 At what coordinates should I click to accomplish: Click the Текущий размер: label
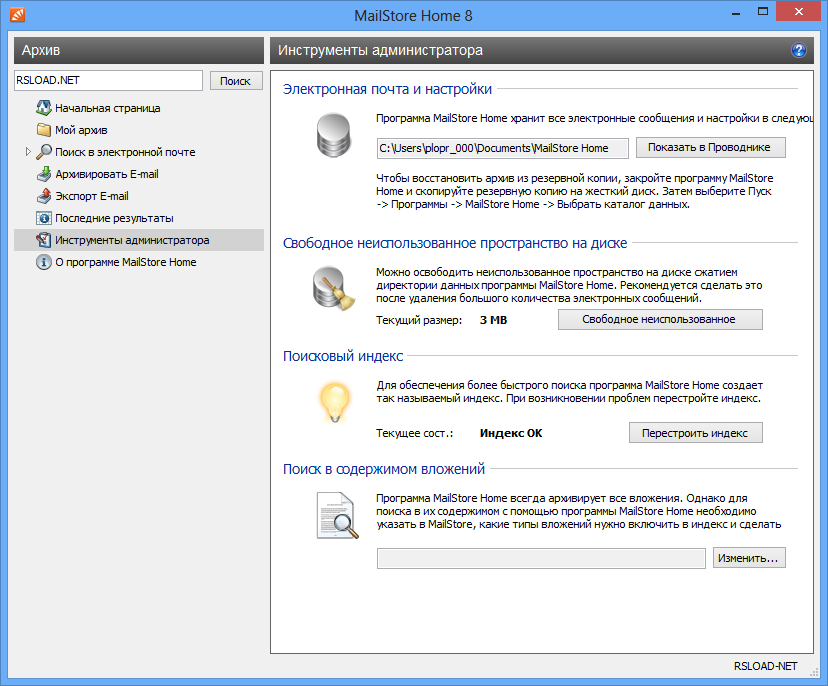tap(419, 320)
